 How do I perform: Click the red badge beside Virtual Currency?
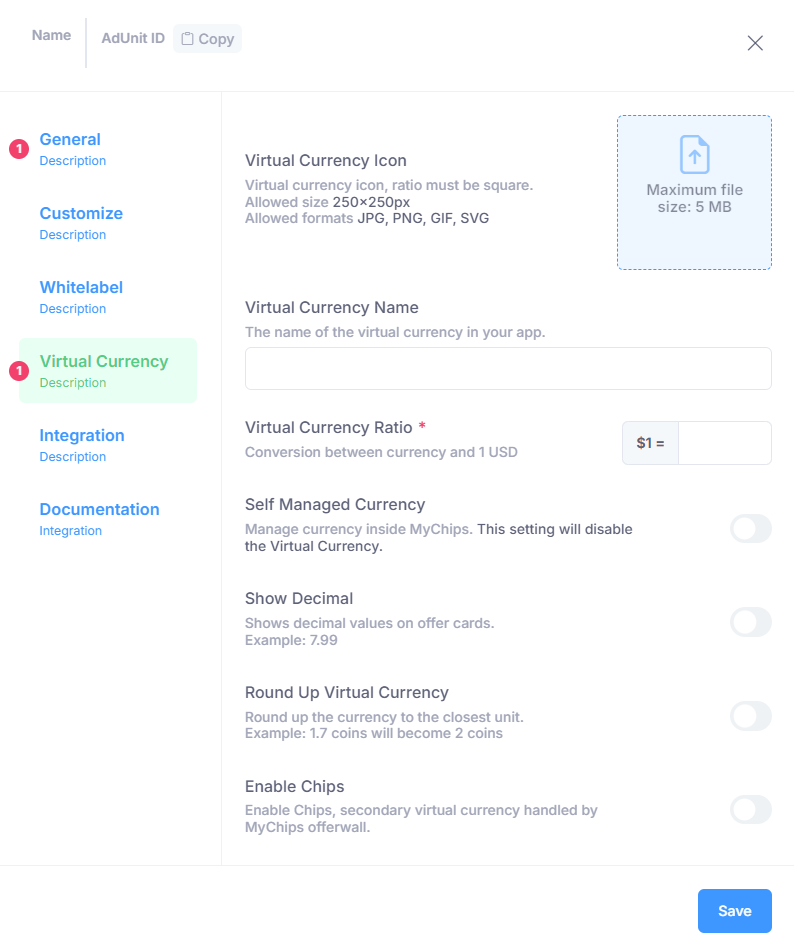tap(19, 371)
